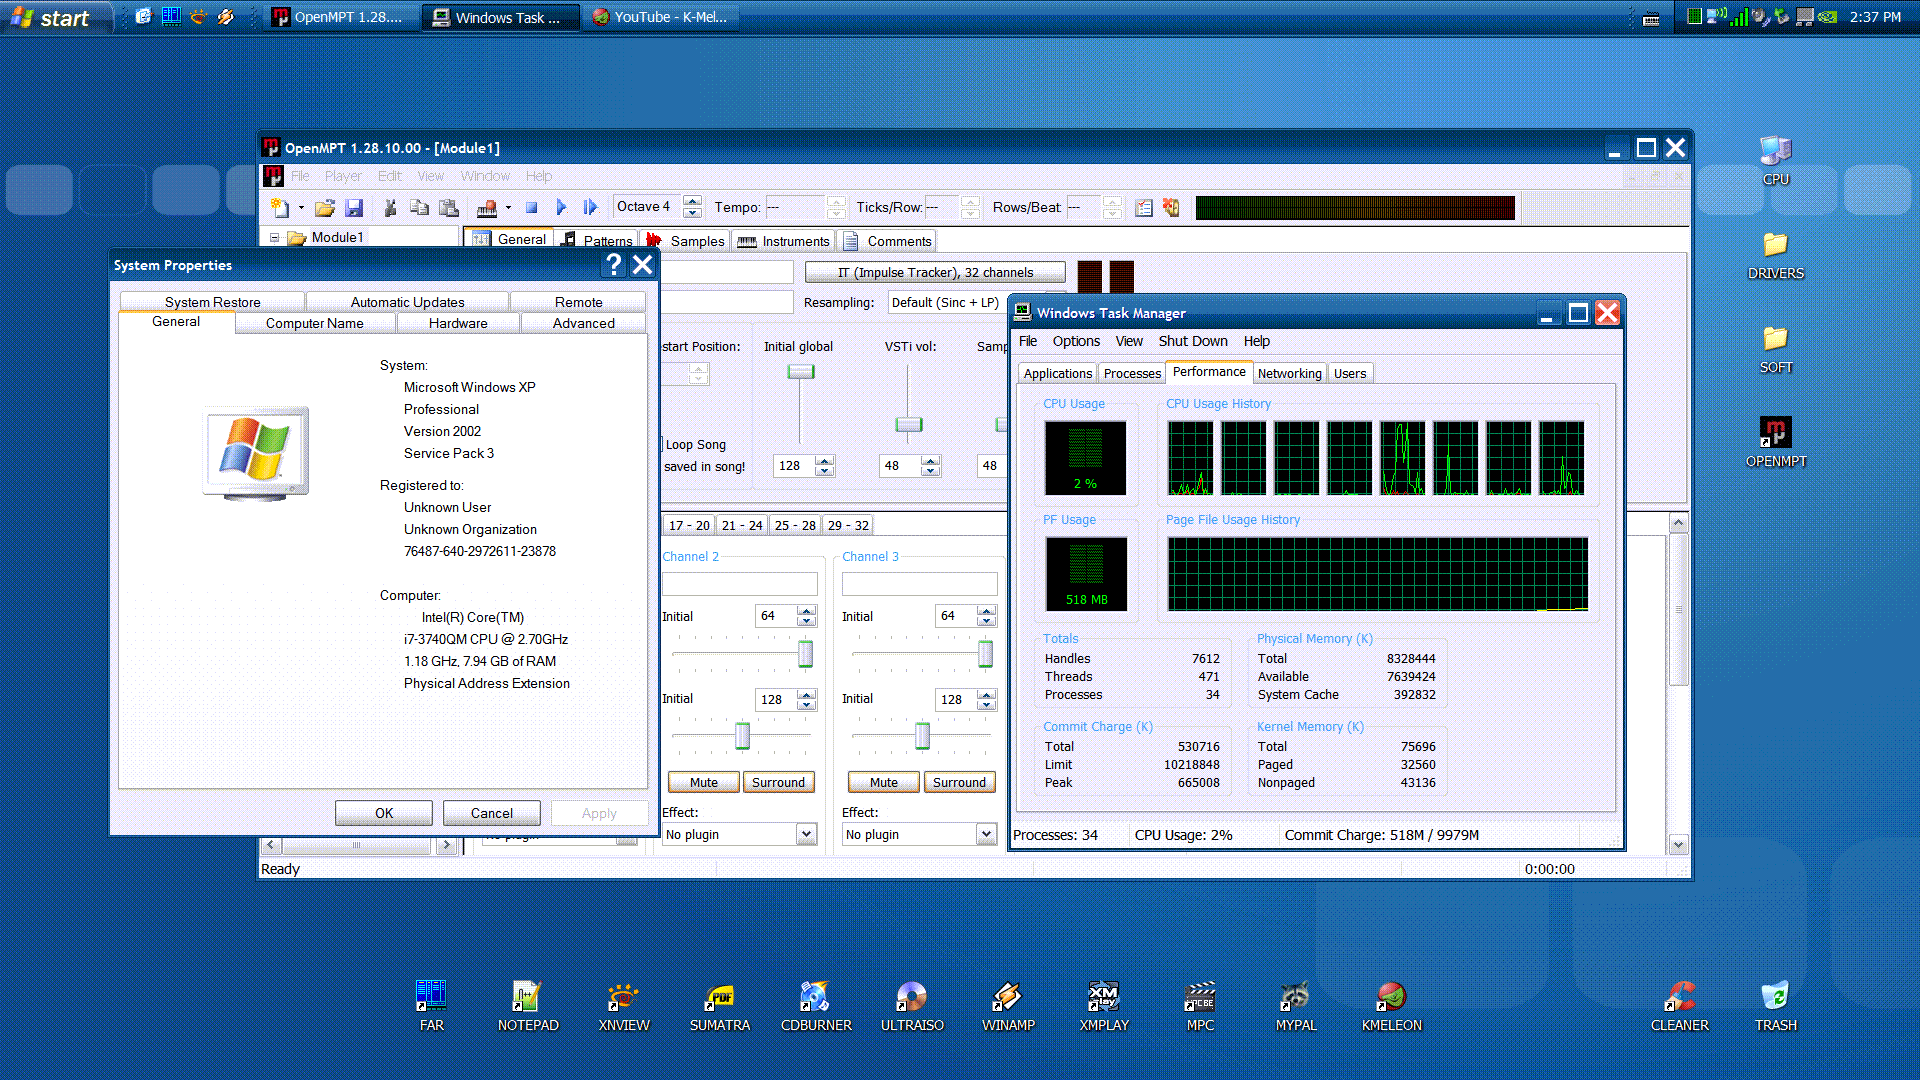Switch to Networking tab in Task Manager
The width and height of the screenshot is (1920, 1080).
point(1289,373)
